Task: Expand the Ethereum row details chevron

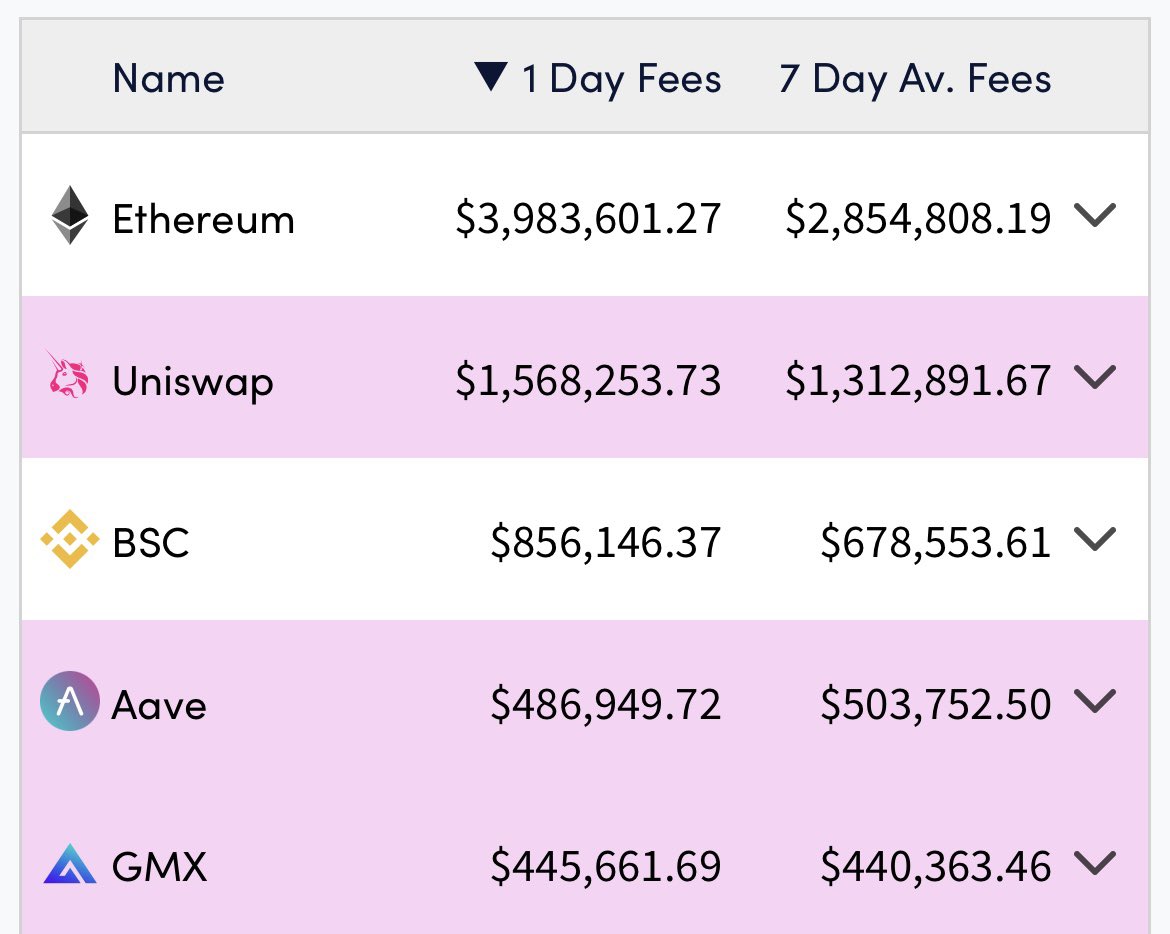Action: tap(1095, 215)
